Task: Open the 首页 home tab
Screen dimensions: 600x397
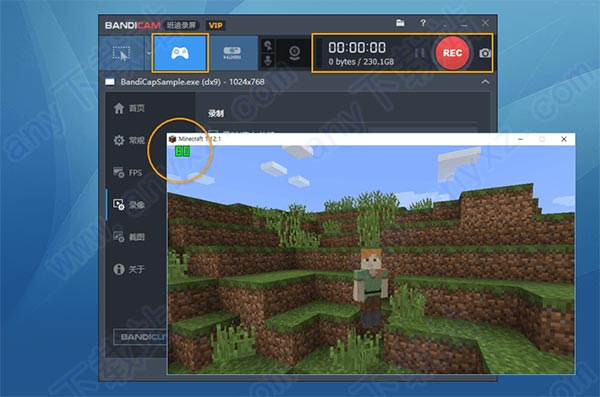Action: (x=129, y=108)
